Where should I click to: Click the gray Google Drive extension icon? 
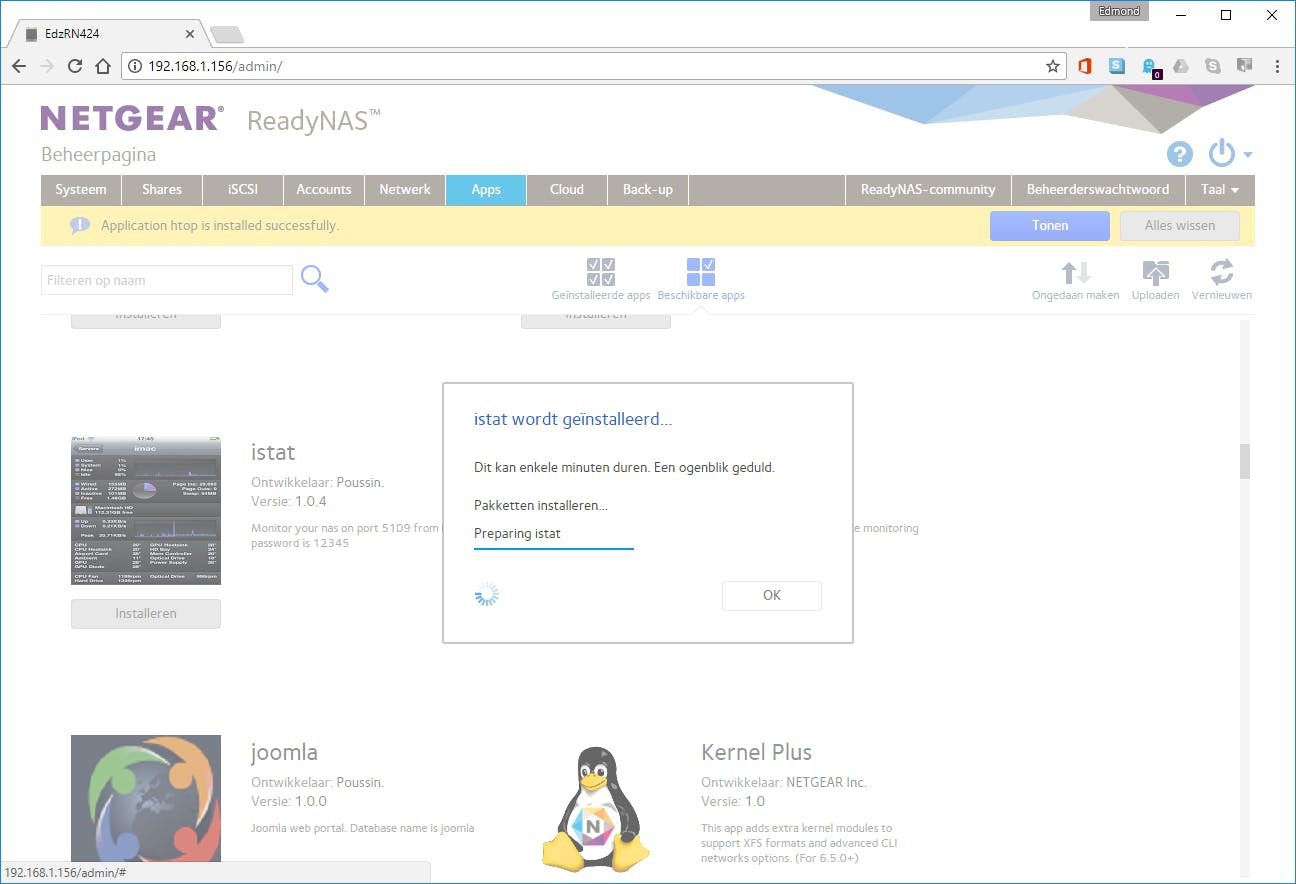[x=1181, y=66]
